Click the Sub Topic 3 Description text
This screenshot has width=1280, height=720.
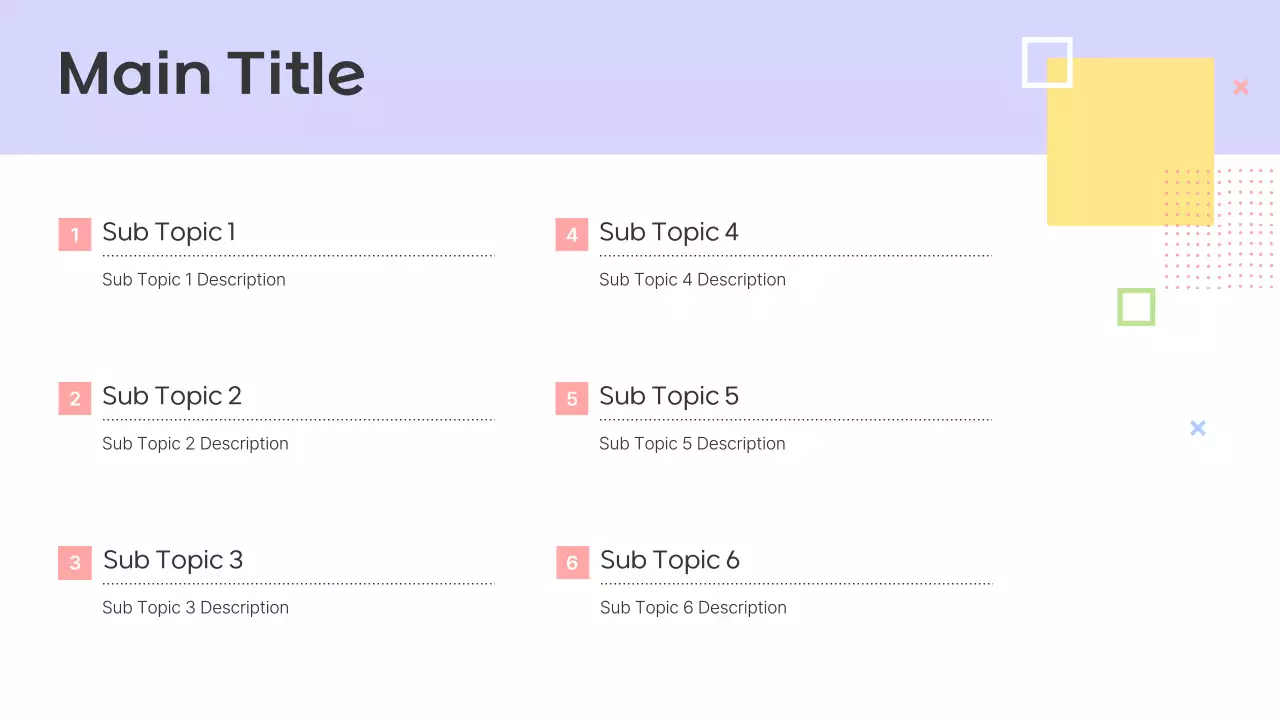195,608
